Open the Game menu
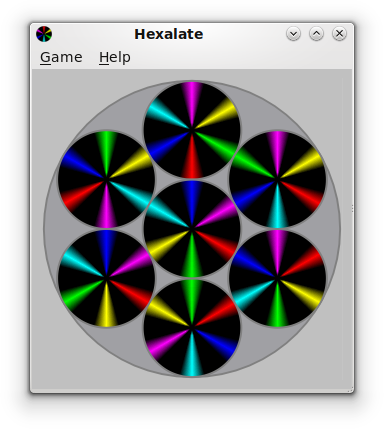This screenshot has width=384, height=429. coord(61,57)
